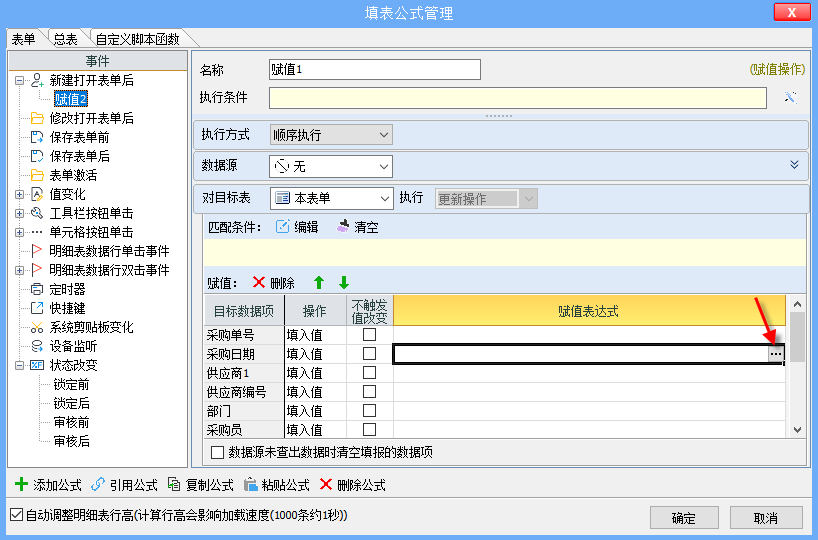Click the 设备监听 icon
Screen dimensions: 818x540
37,346
